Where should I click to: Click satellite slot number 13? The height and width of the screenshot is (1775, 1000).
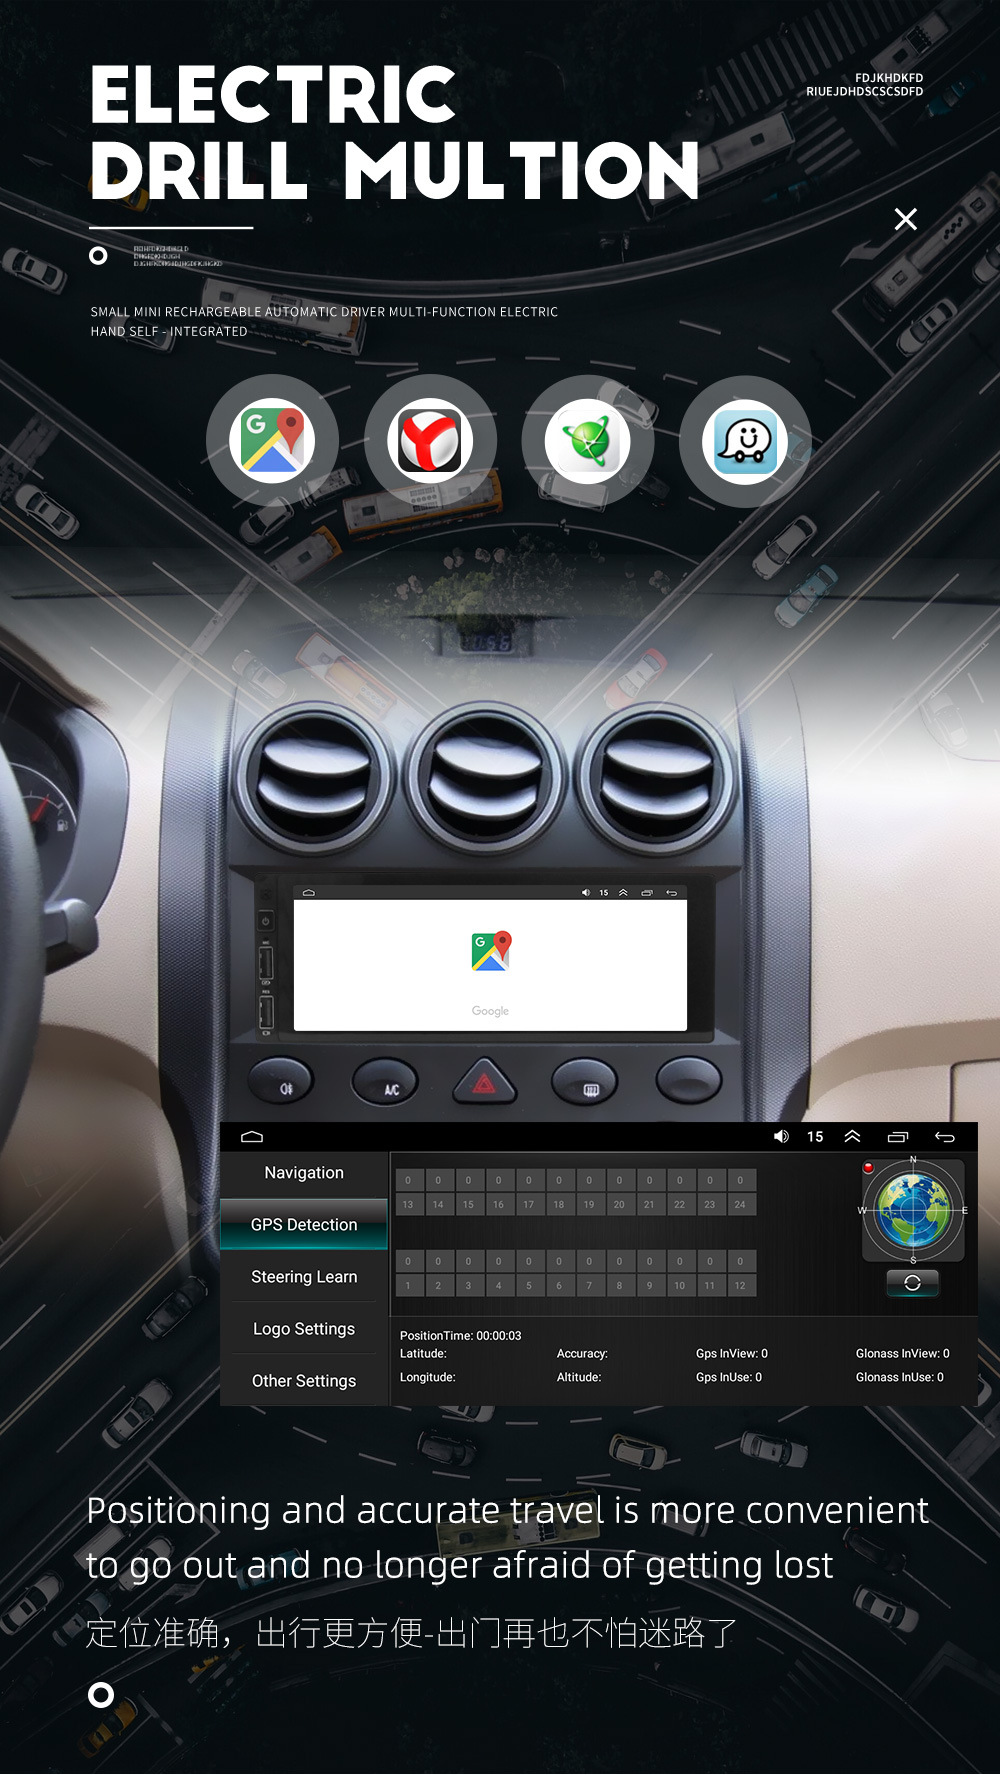(408, 1205)
